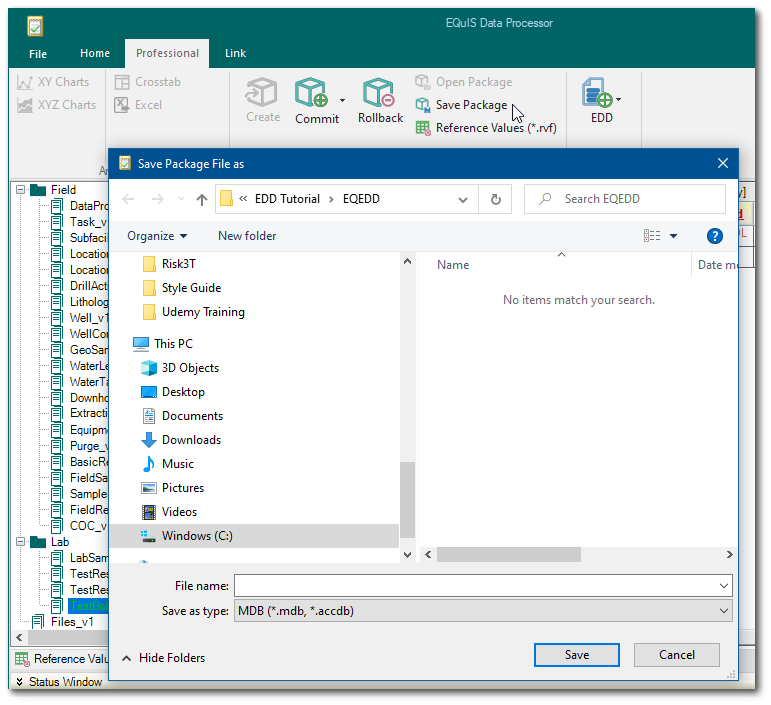Click the Rollback icon in ribbon

coord(379,95)
